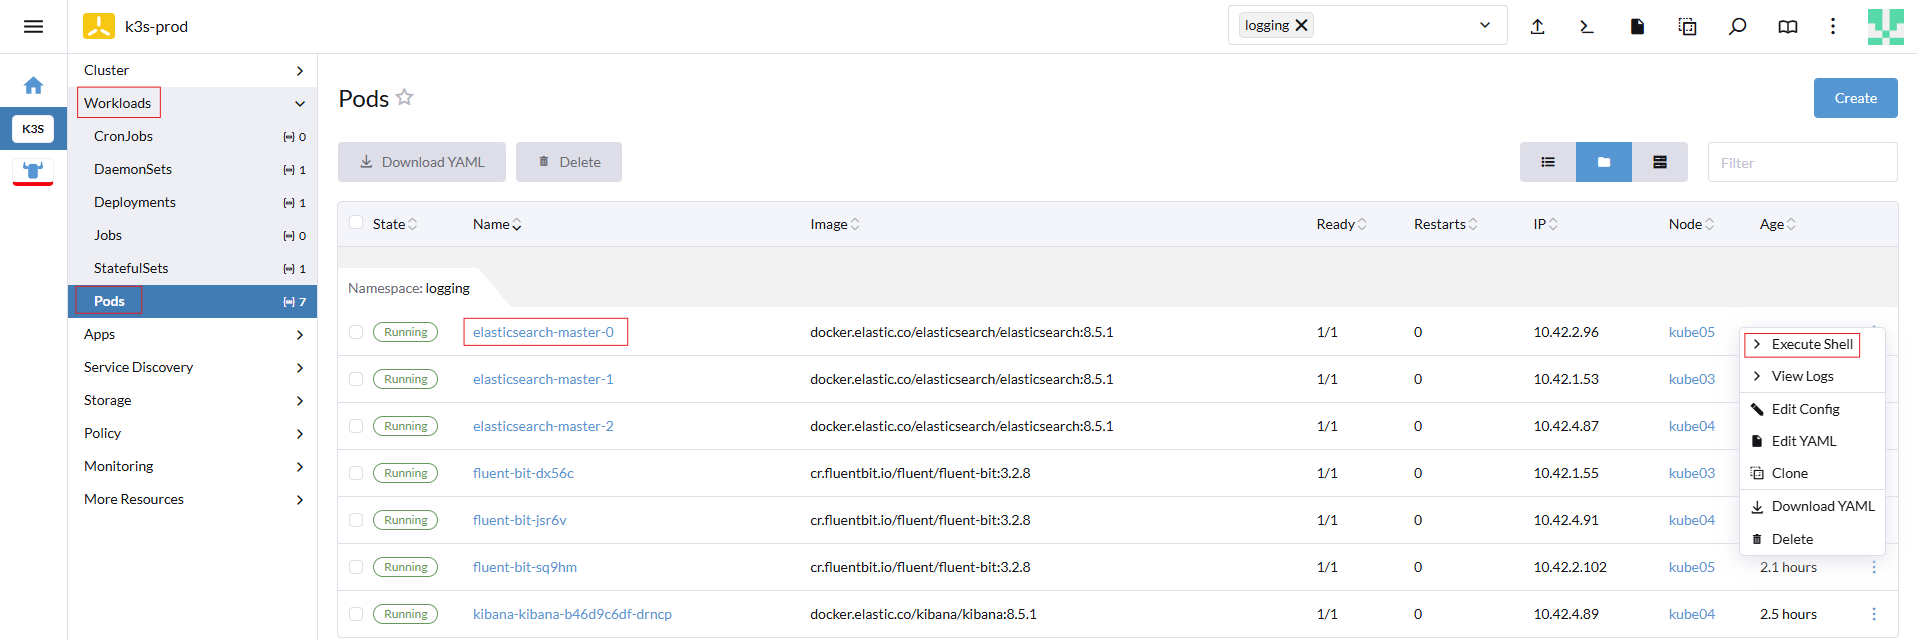This screenshot has width=1917, height=640.
Task: Open the user avatar menu
Action: (1885, 27)
